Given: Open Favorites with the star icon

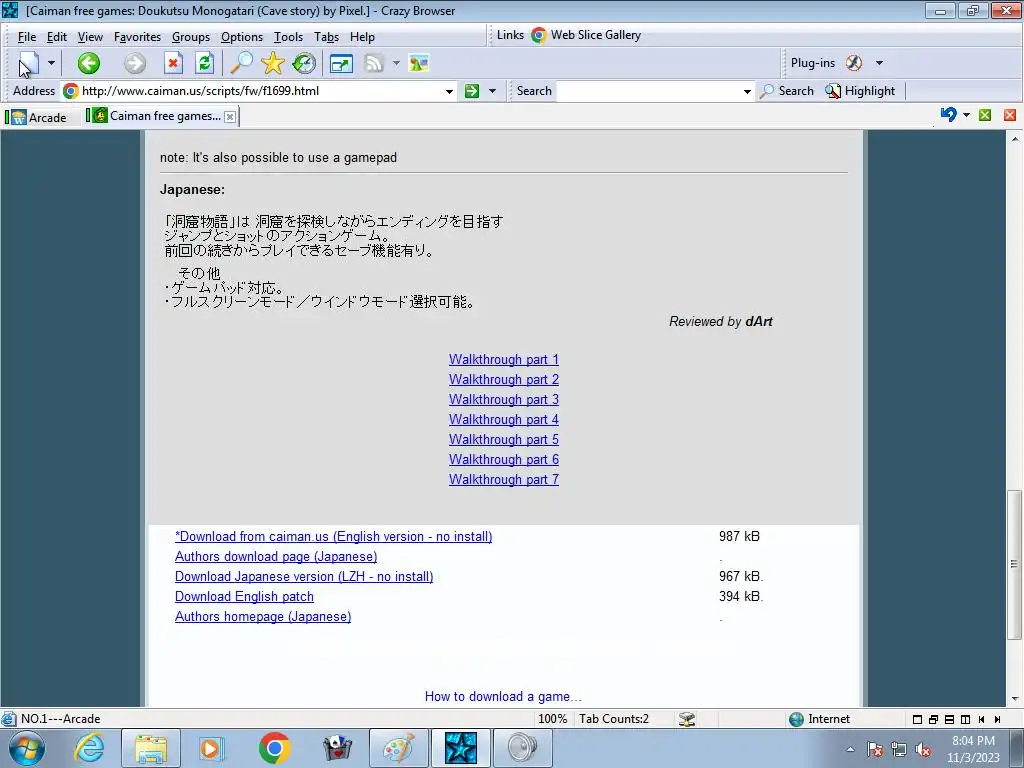Looking at the screenshot, I should point(272,63).
